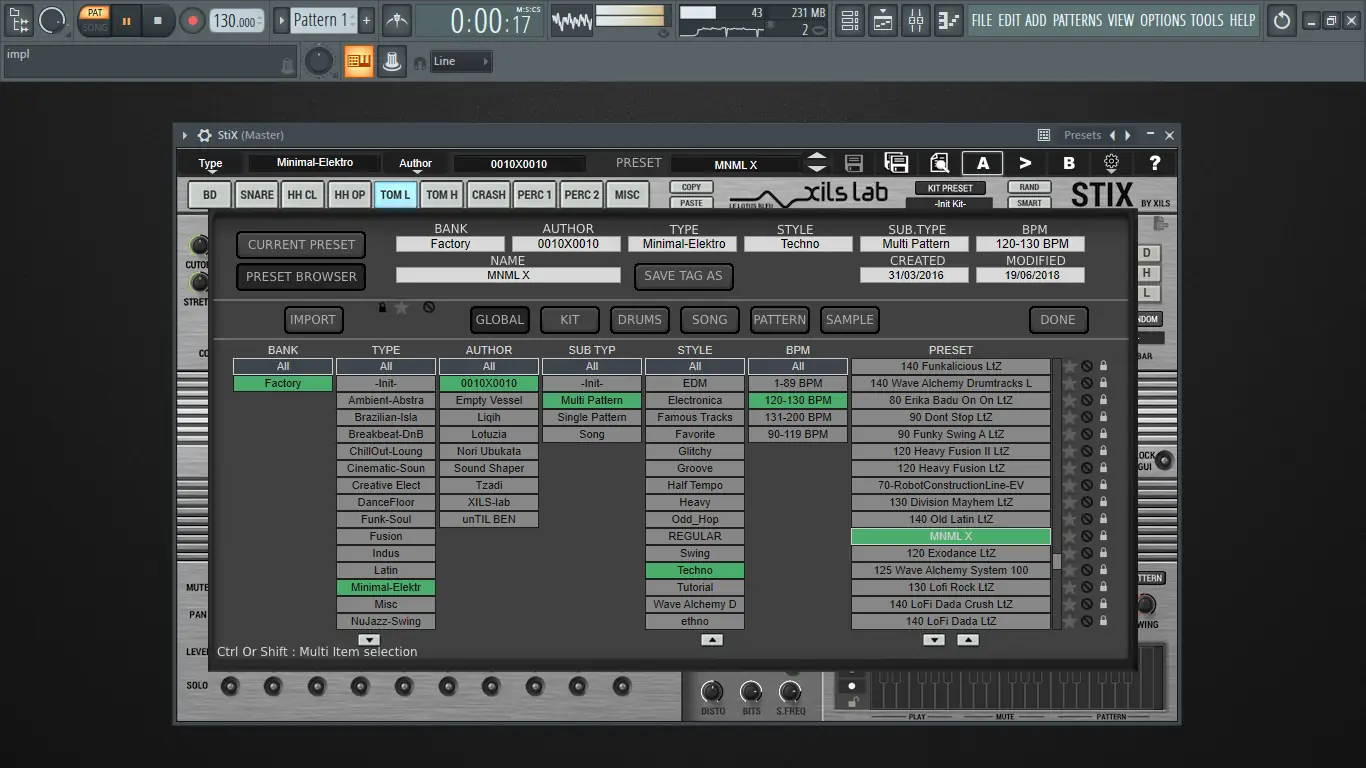This screenshot has height=768, width=1366.
Task: Open the Line snap dropdown
Action: tap(461, 62)
